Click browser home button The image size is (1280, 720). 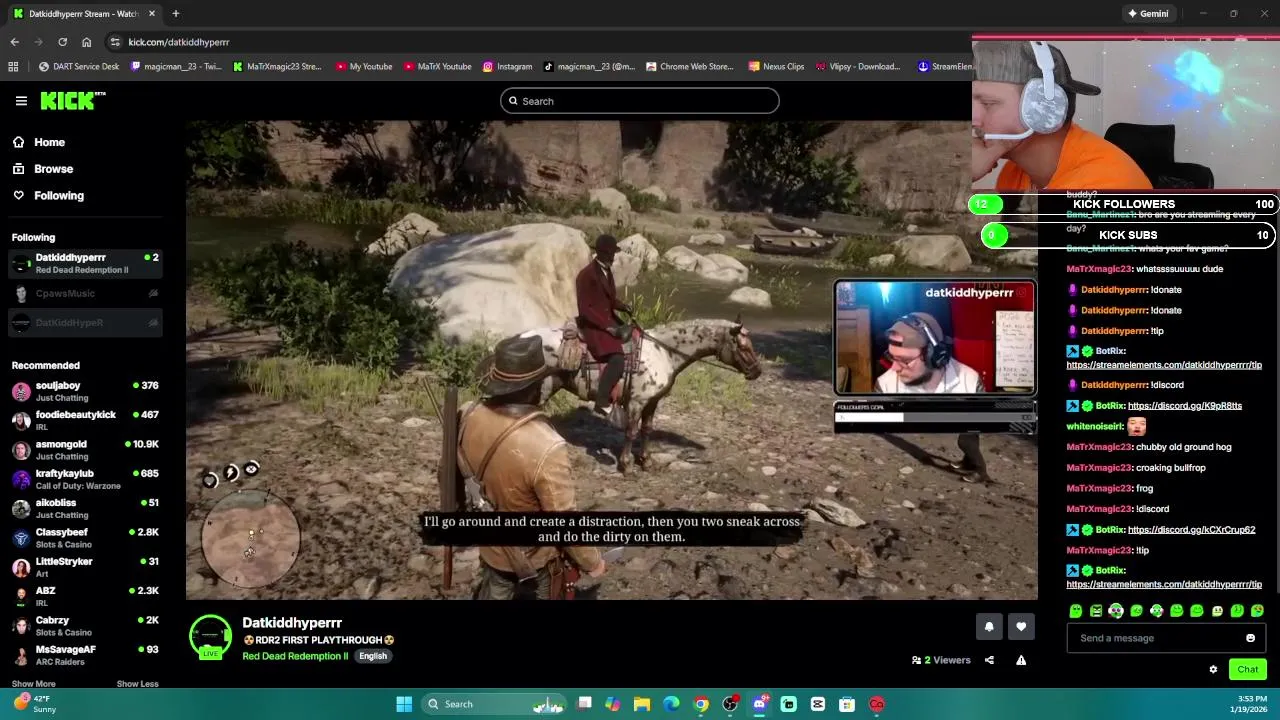point(86,42)
